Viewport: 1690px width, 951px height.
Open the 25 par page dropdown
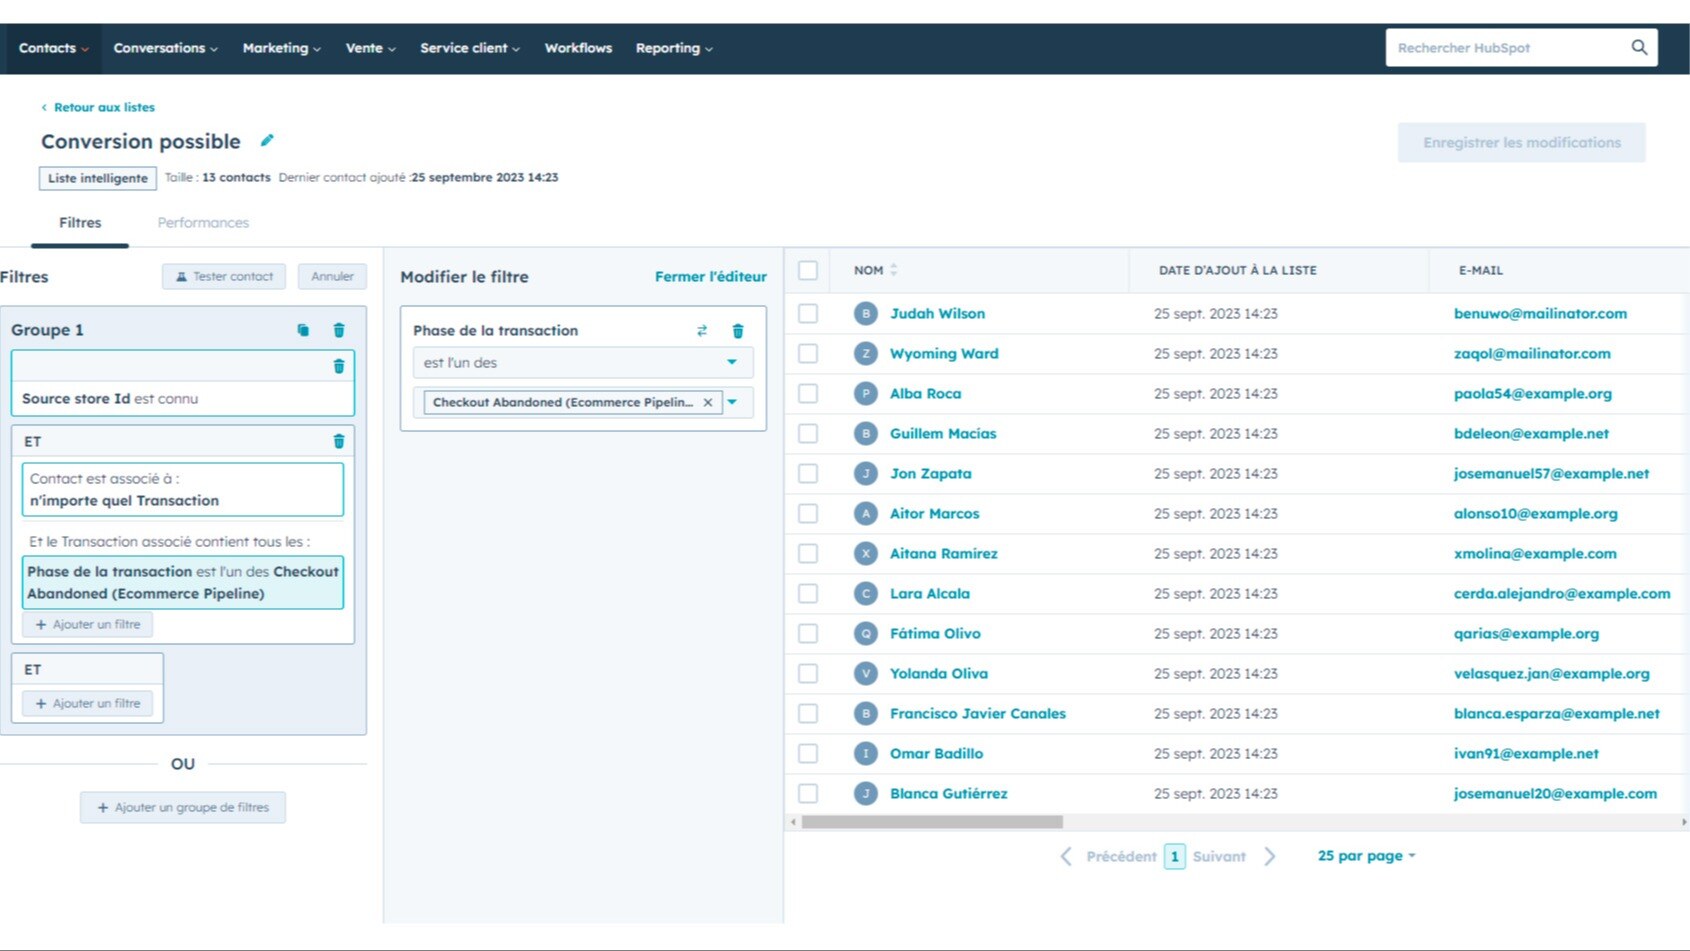point(1365,855)
